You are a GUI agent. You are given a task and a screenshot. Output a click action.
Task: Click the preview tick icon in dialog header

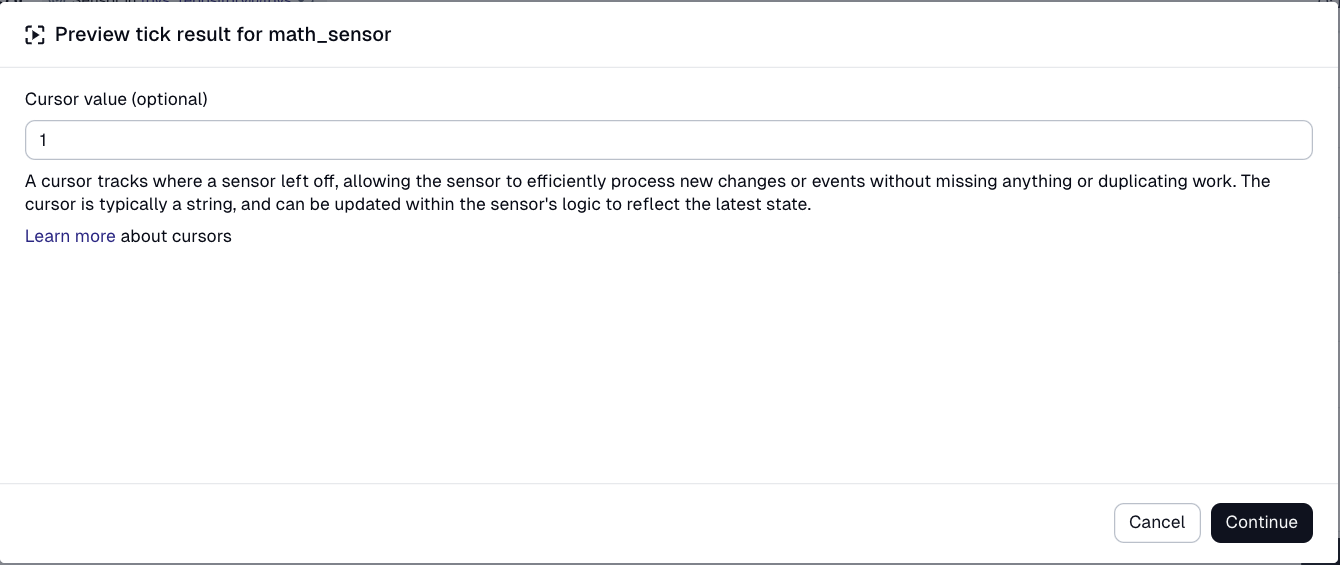pyautogui.click(x=35, y=35)
